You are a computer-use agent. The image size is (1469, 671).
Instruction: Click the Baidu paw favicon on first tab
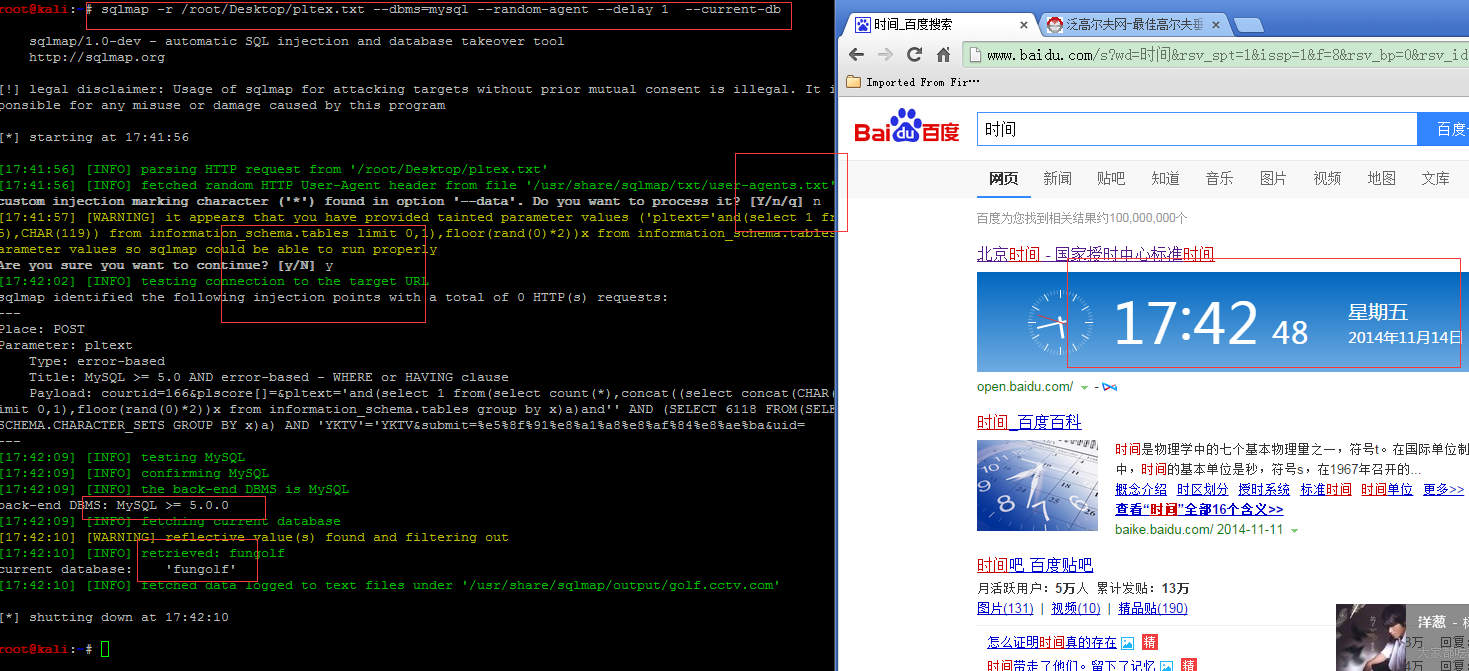pos(862,24)
